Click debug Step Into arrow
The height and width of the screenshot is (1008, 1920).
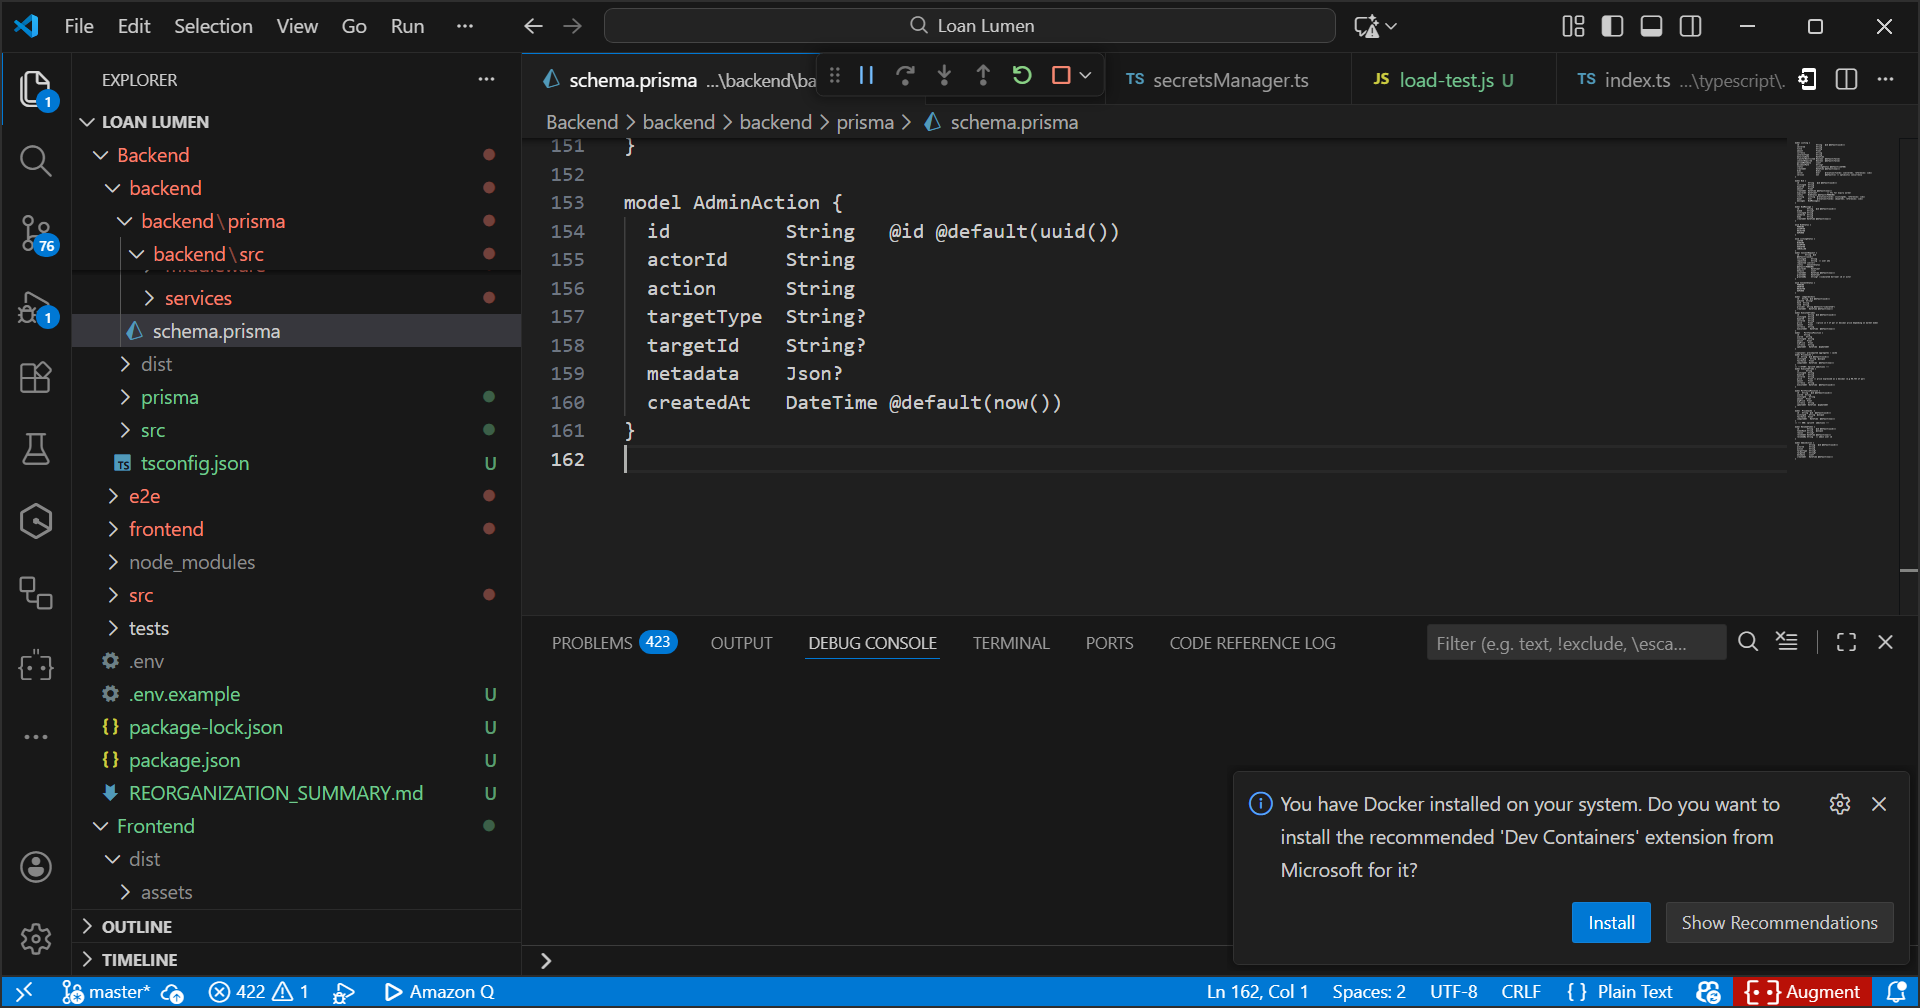[944, 76]
